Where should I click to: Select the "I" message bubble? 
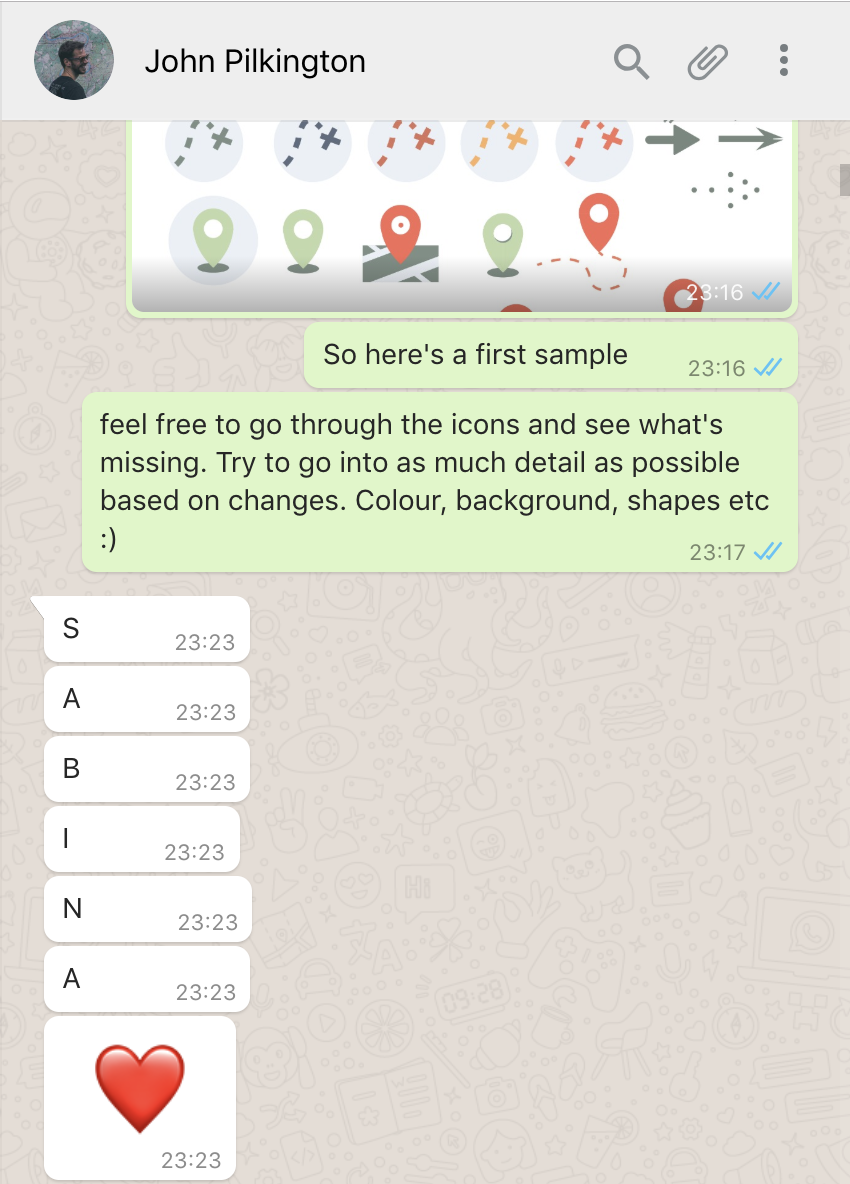click(x=141, y=839)
